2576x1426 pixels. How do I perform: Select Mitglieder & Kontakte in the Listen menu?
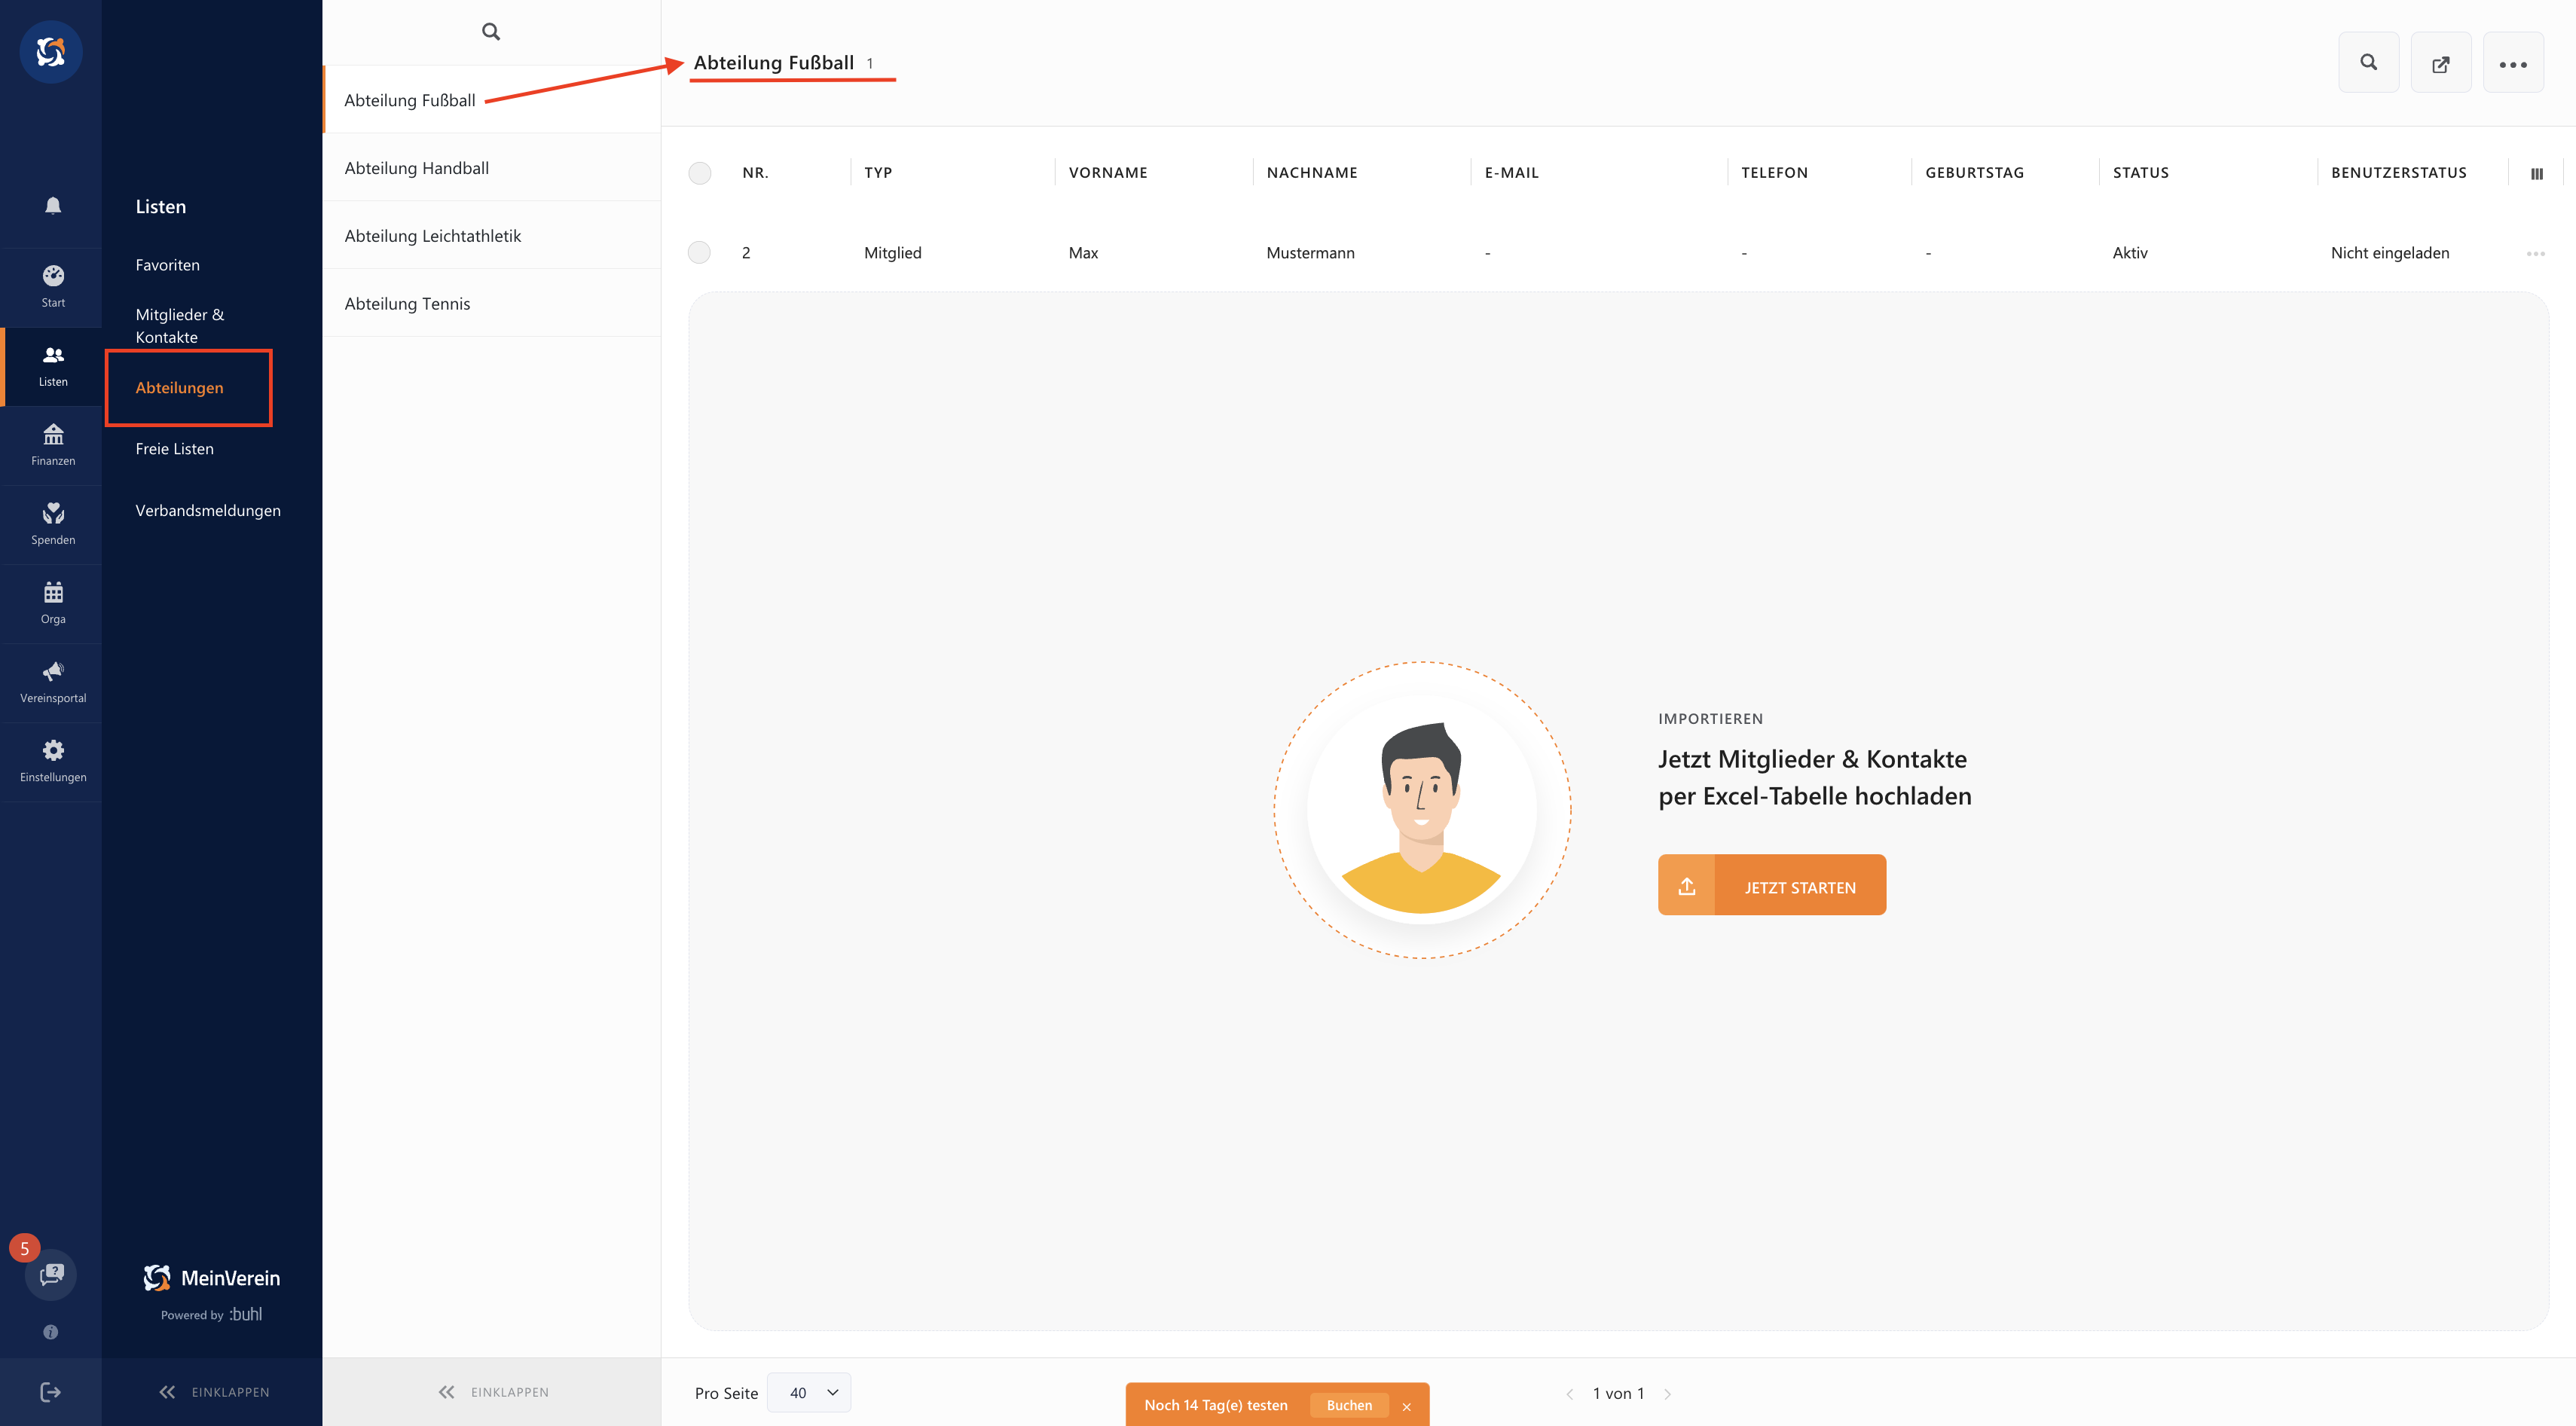click(179, 325)
